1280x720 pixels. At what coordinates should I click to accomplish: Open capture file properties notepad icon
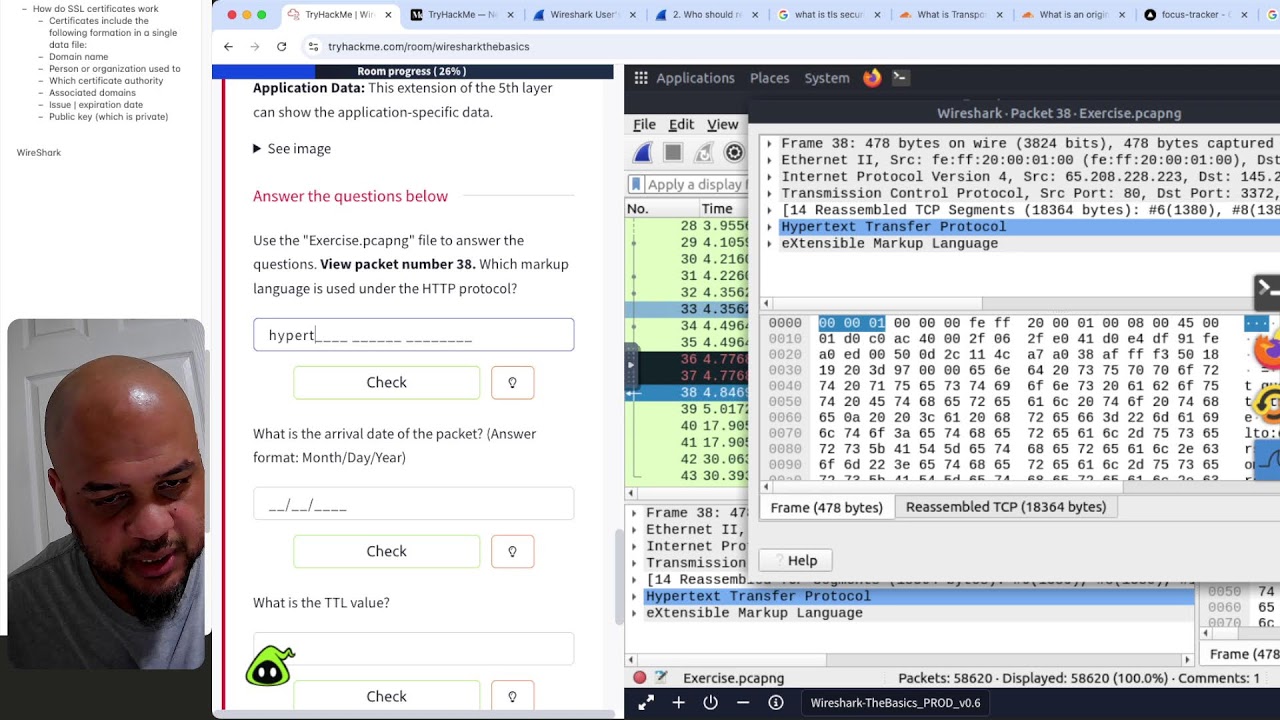[661, 677]
